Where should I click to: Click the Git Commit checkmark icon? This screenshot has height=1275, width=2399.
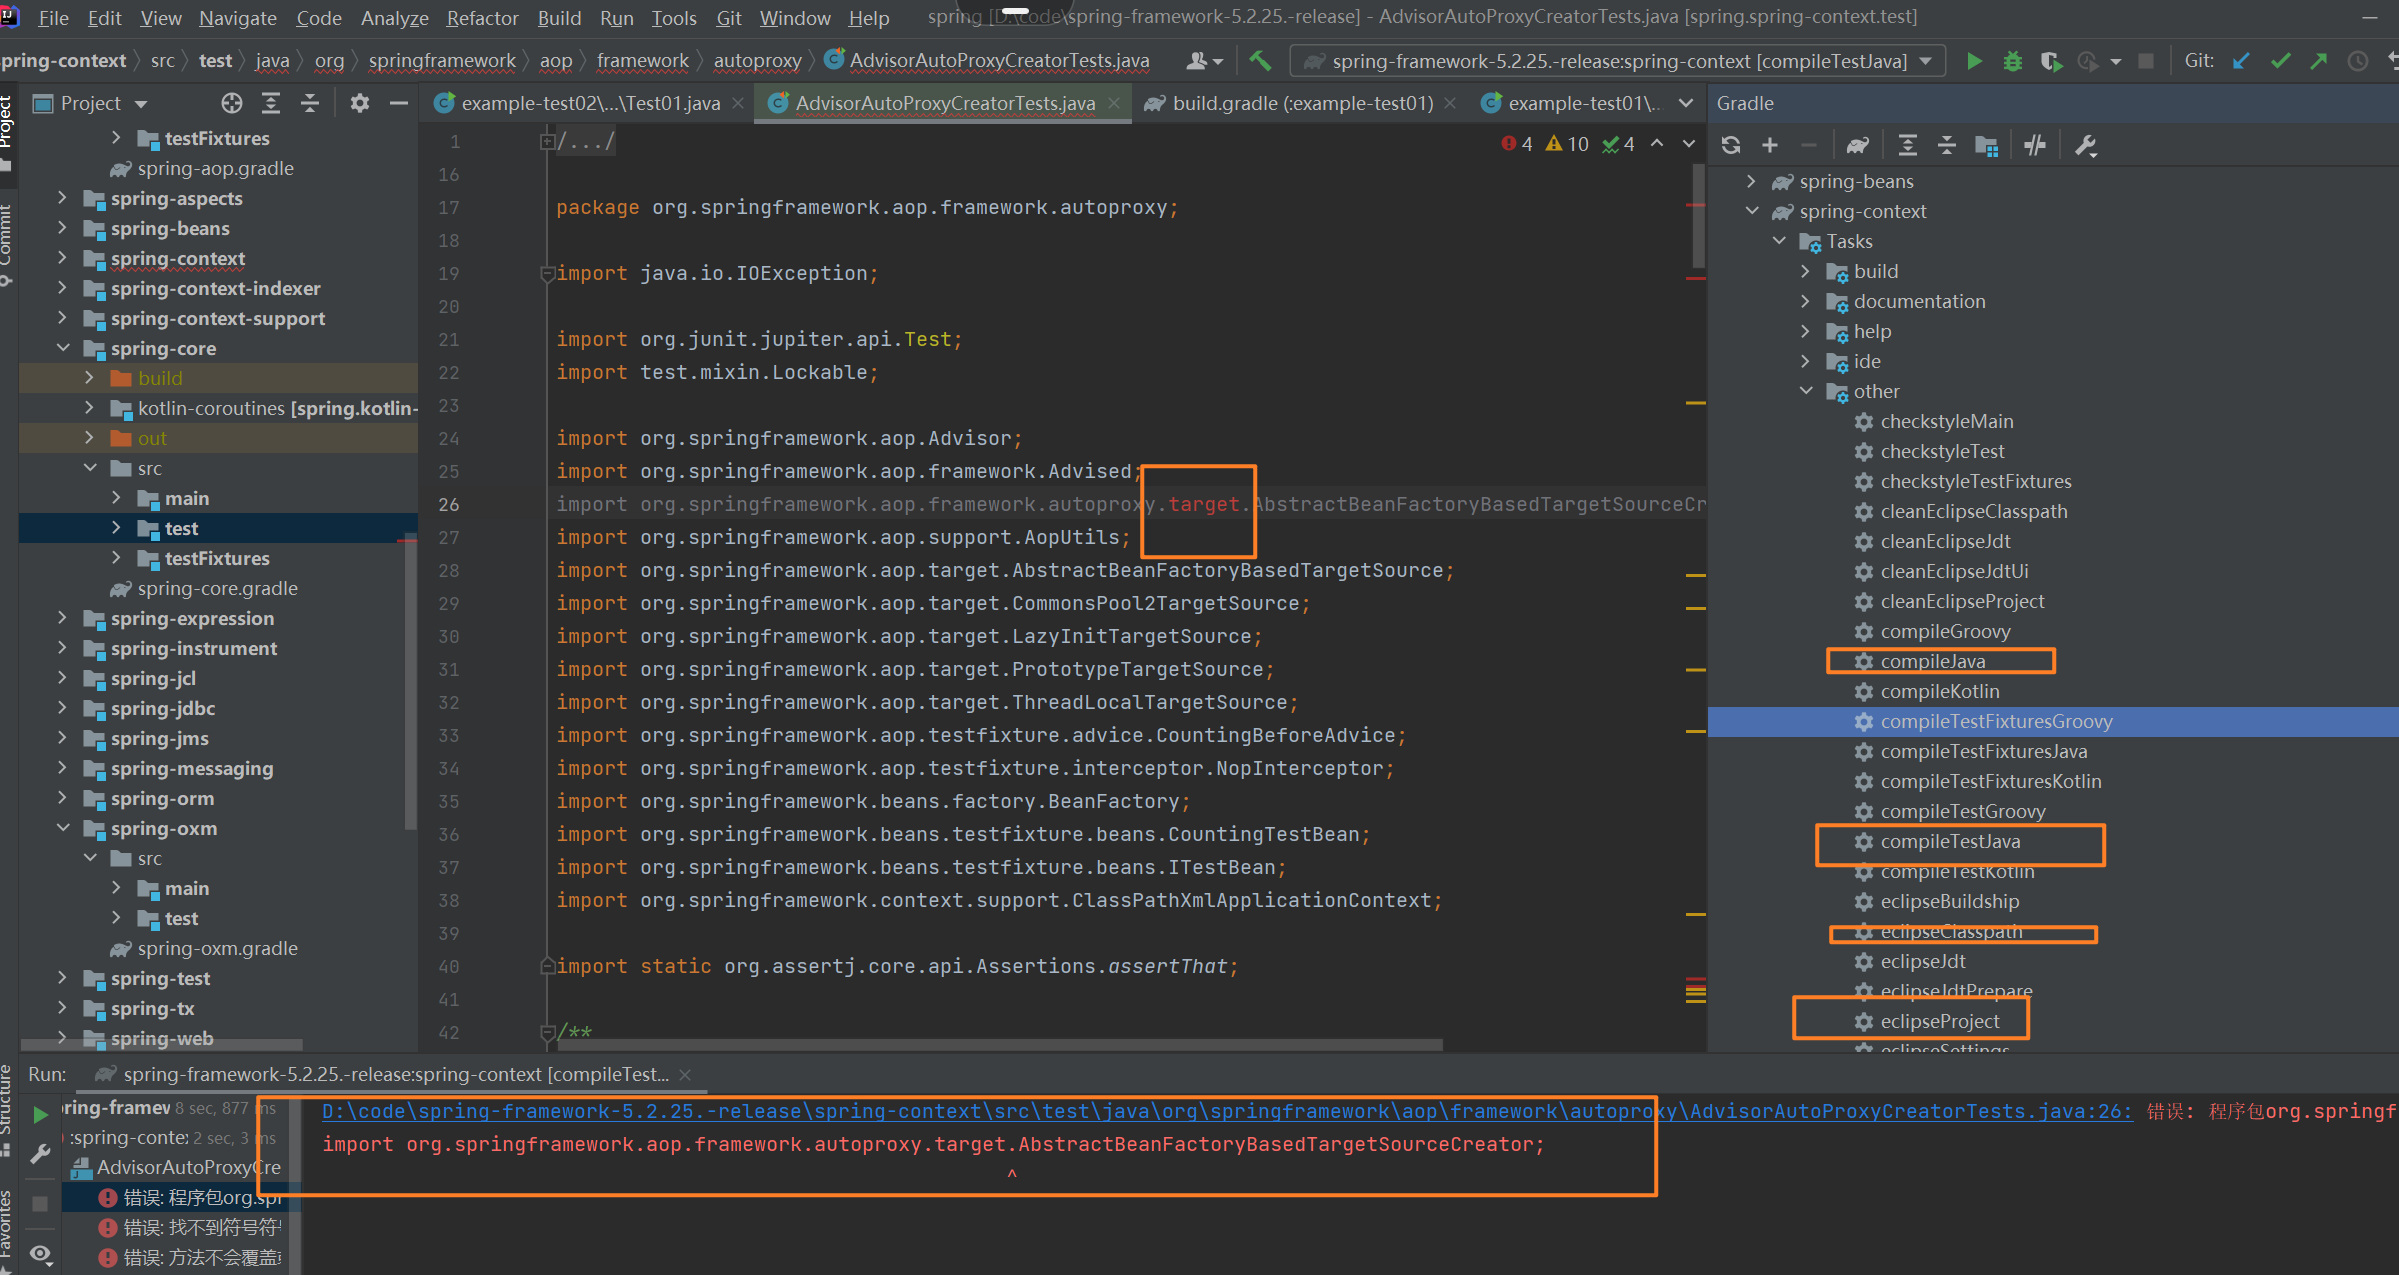pos(2280,61)
